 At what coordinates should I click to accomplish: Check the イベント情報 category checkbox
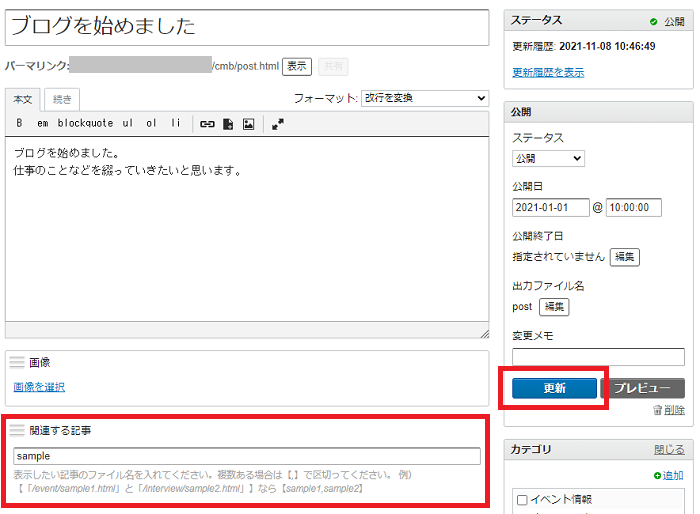pyautogui.click(x=522, y=500)
